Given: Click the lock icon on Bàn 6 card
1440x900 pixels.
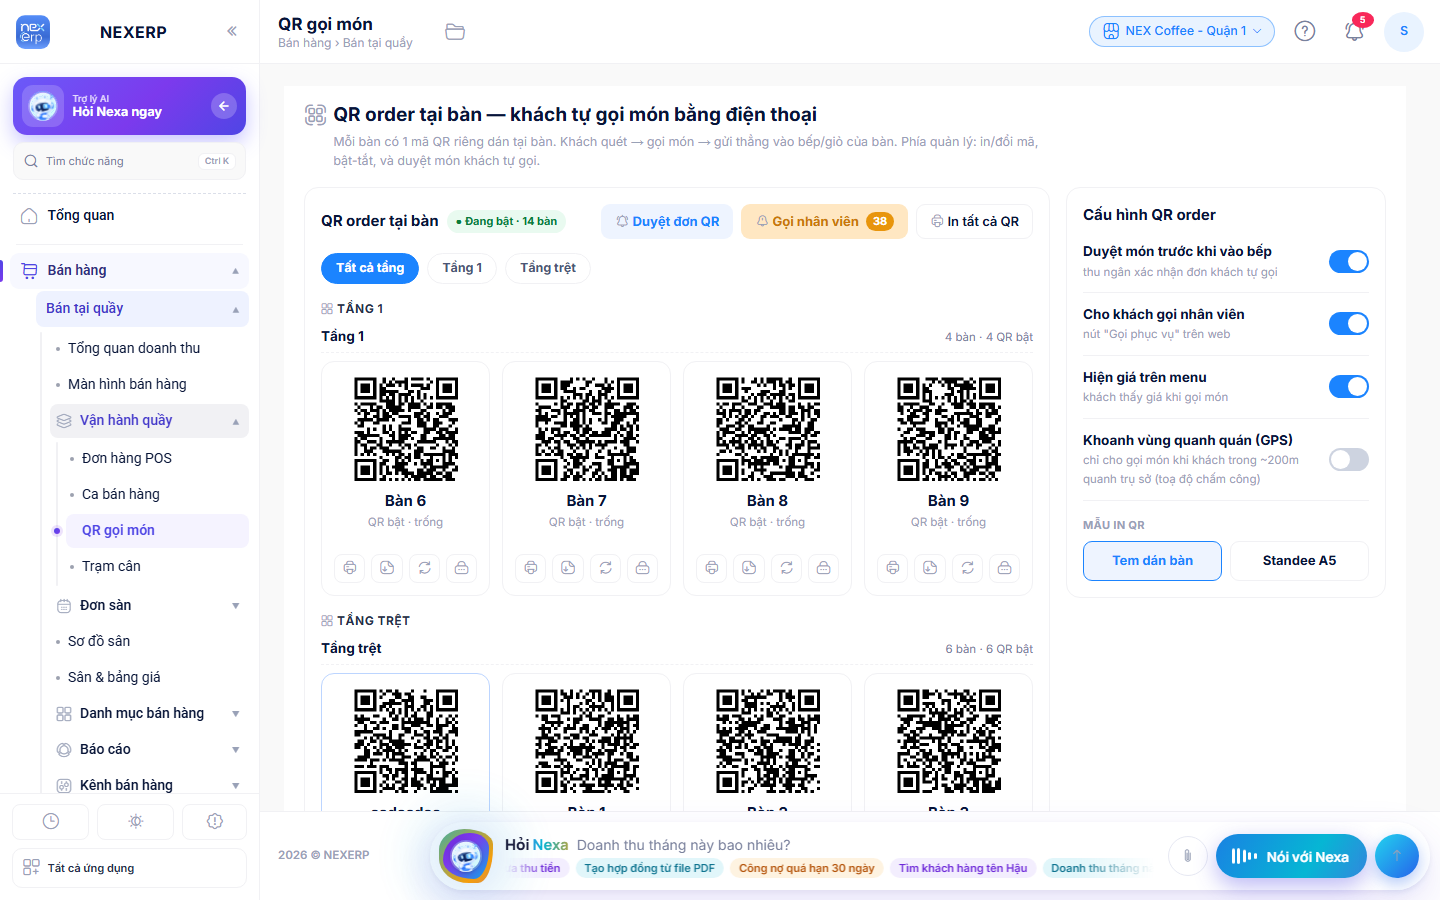Looking at the screenshot, I should 461,568.
